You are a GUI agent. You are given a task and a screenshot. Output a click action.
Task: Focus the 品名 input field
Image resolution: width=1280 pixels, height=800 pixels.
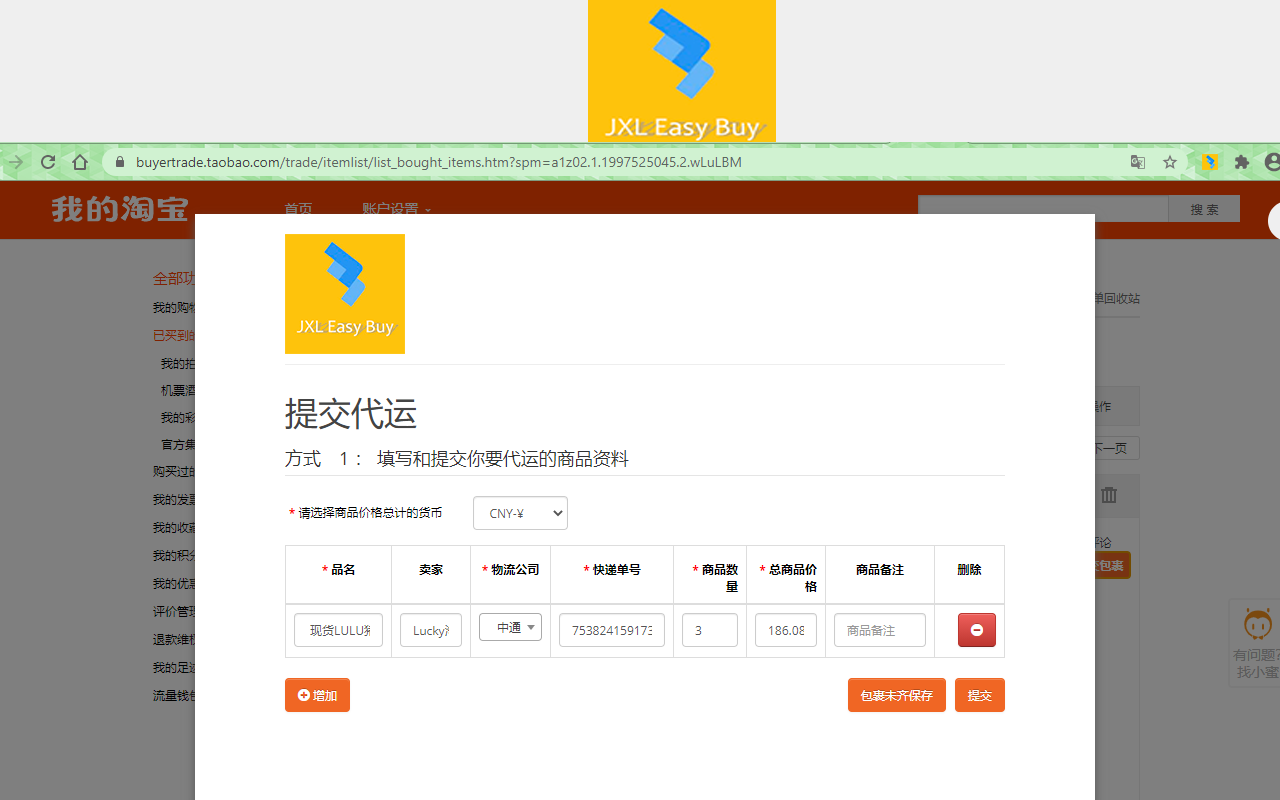(x=338, y=630)
